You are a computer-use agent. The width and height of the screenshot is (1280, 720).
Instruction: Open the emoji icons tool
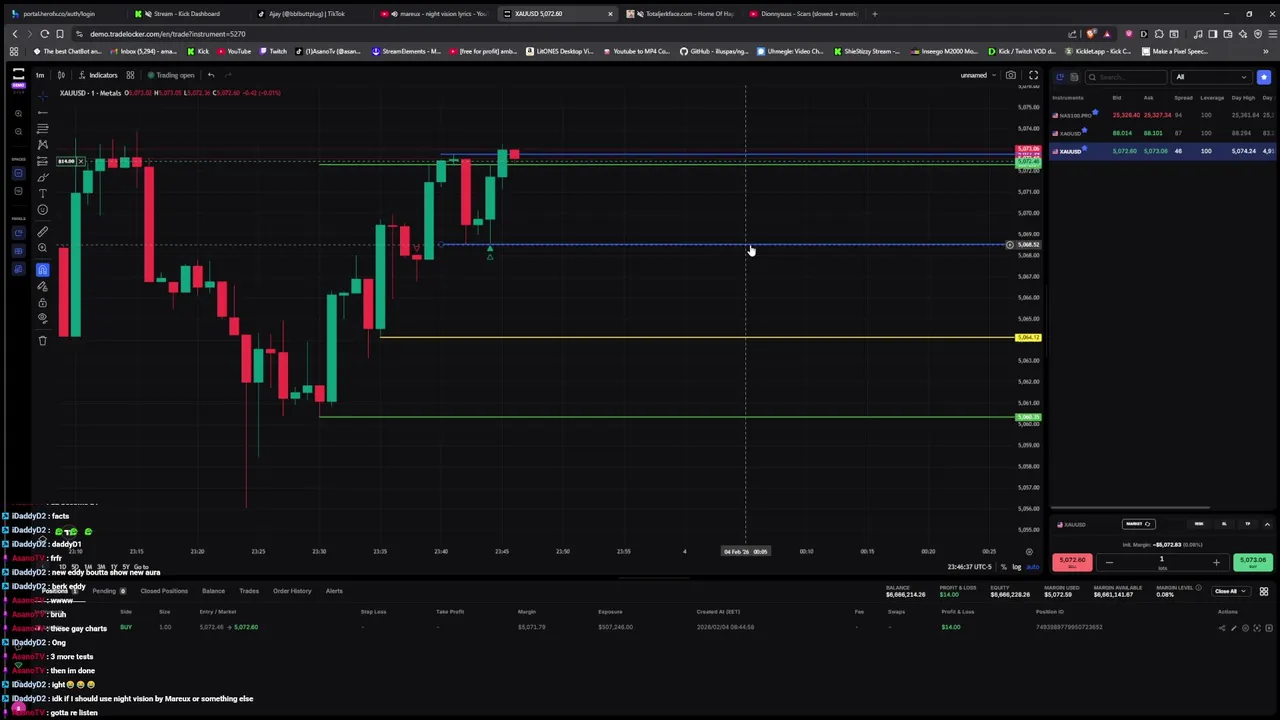[x=42, y=209]
